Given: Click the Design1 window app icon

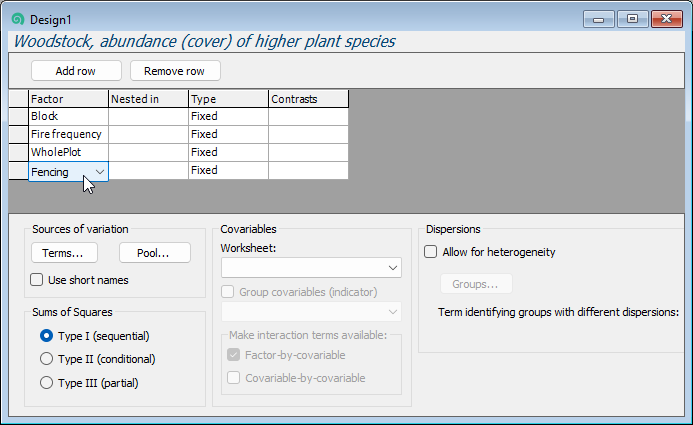Looking at the screenshot, I should click(x=17, y=19).
